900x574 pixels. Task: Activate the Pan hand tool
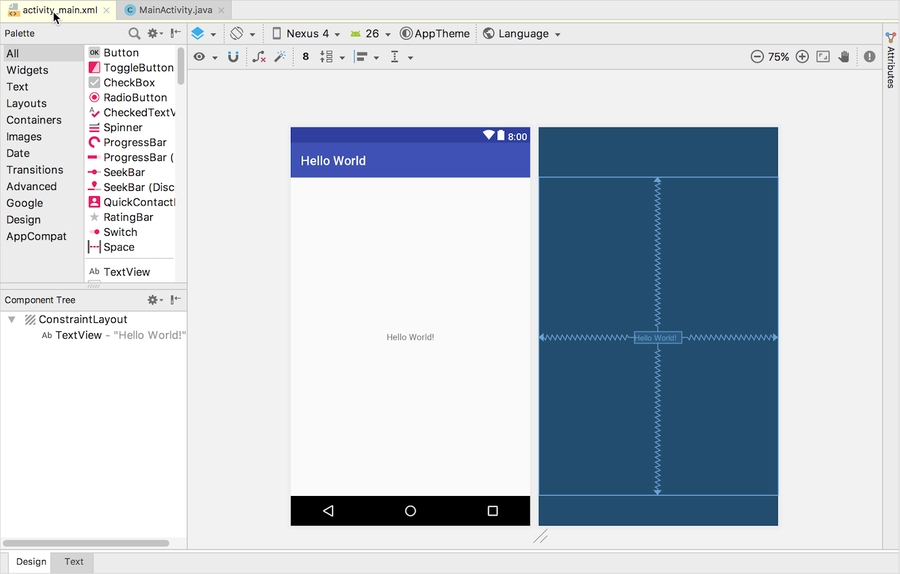click(845, 57)
